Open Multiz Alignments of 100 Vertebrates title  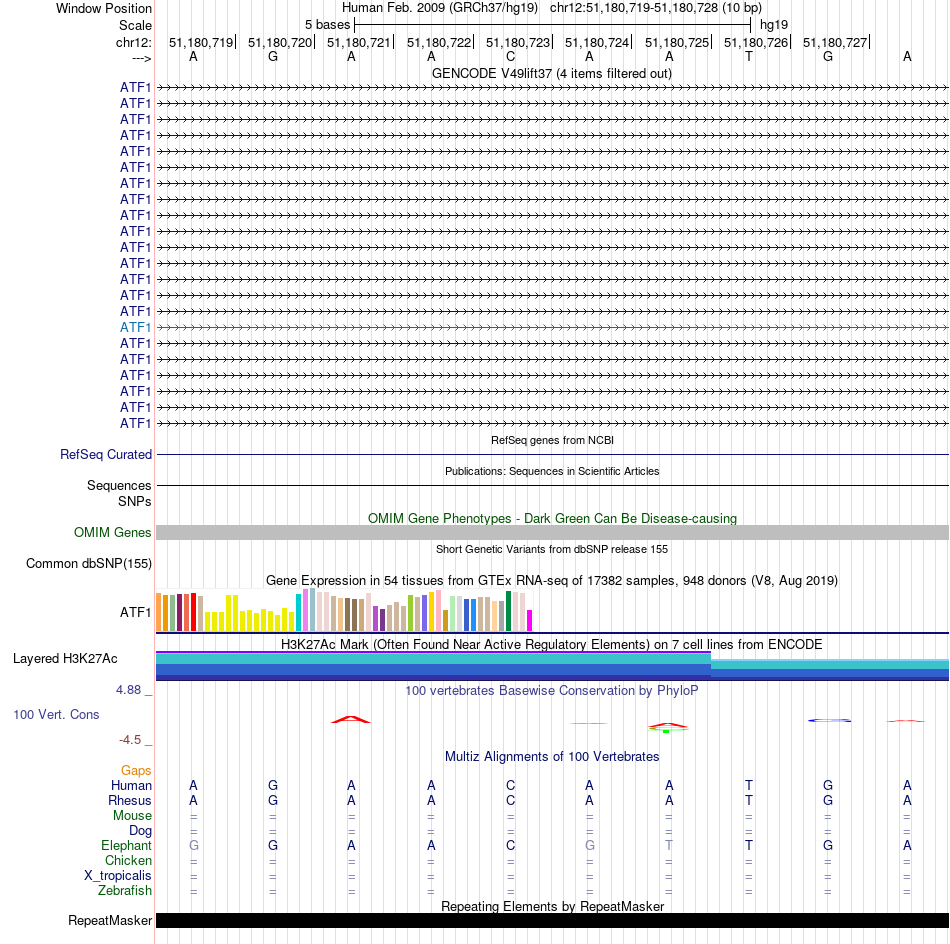[552, 757]
